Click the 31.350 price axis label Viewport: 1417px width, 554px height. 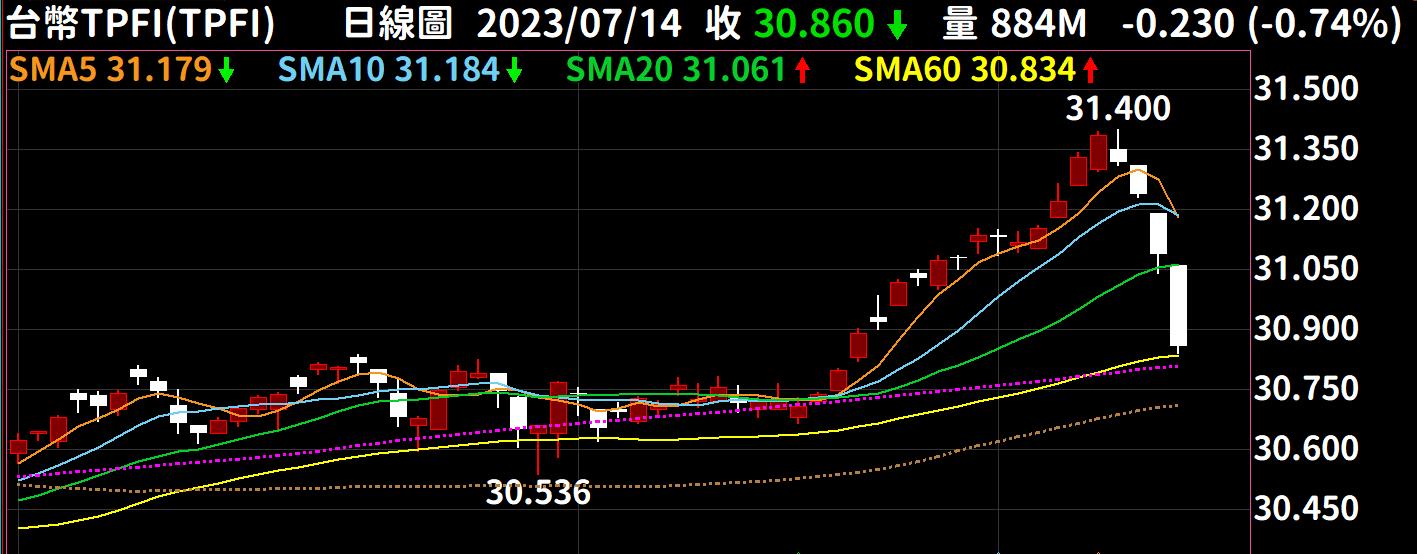(1308, 149)
